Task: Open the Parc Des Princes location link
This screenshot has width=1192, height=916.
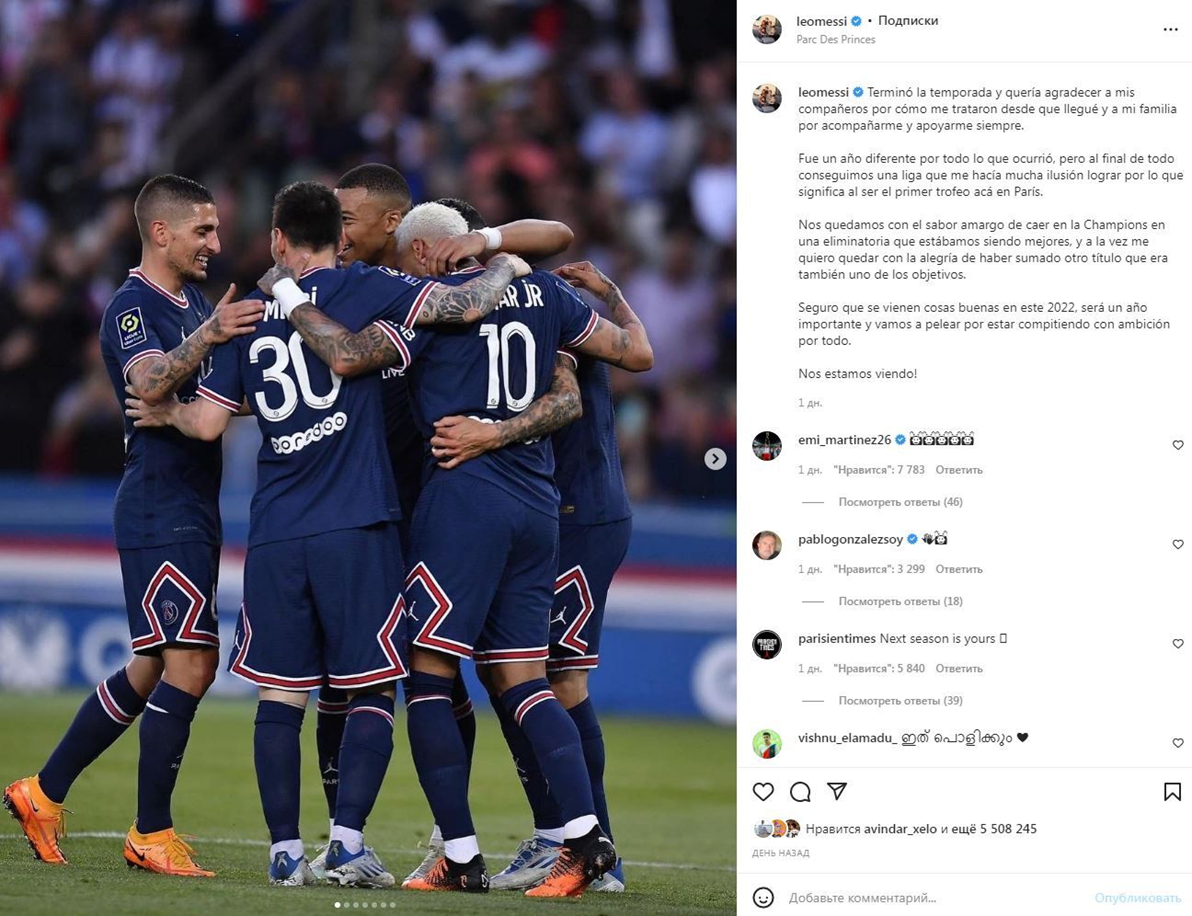Action: tap(835, 40)
